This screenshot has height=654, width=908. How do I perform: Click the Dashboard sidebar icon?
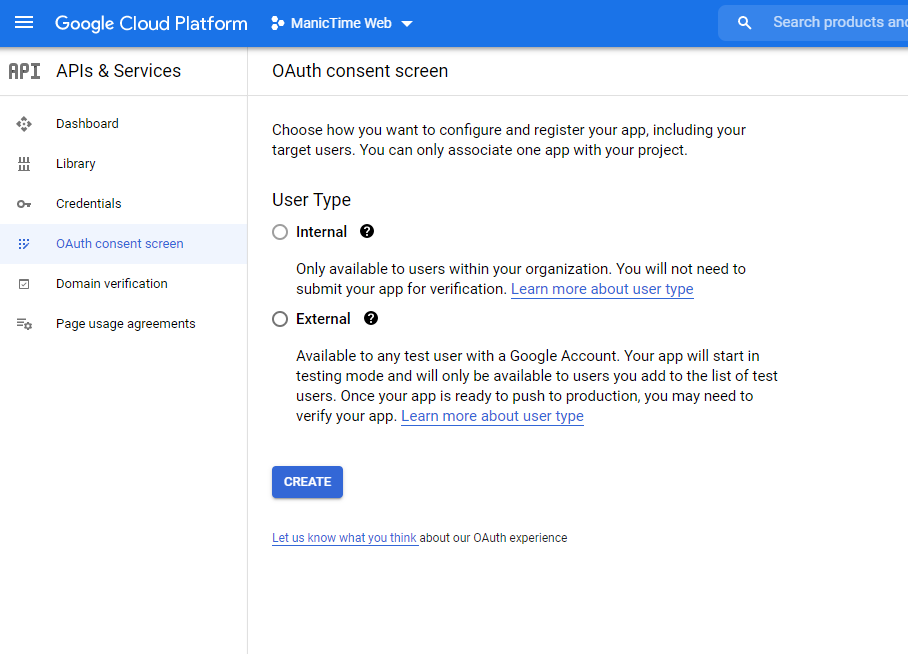click(24, 124)
